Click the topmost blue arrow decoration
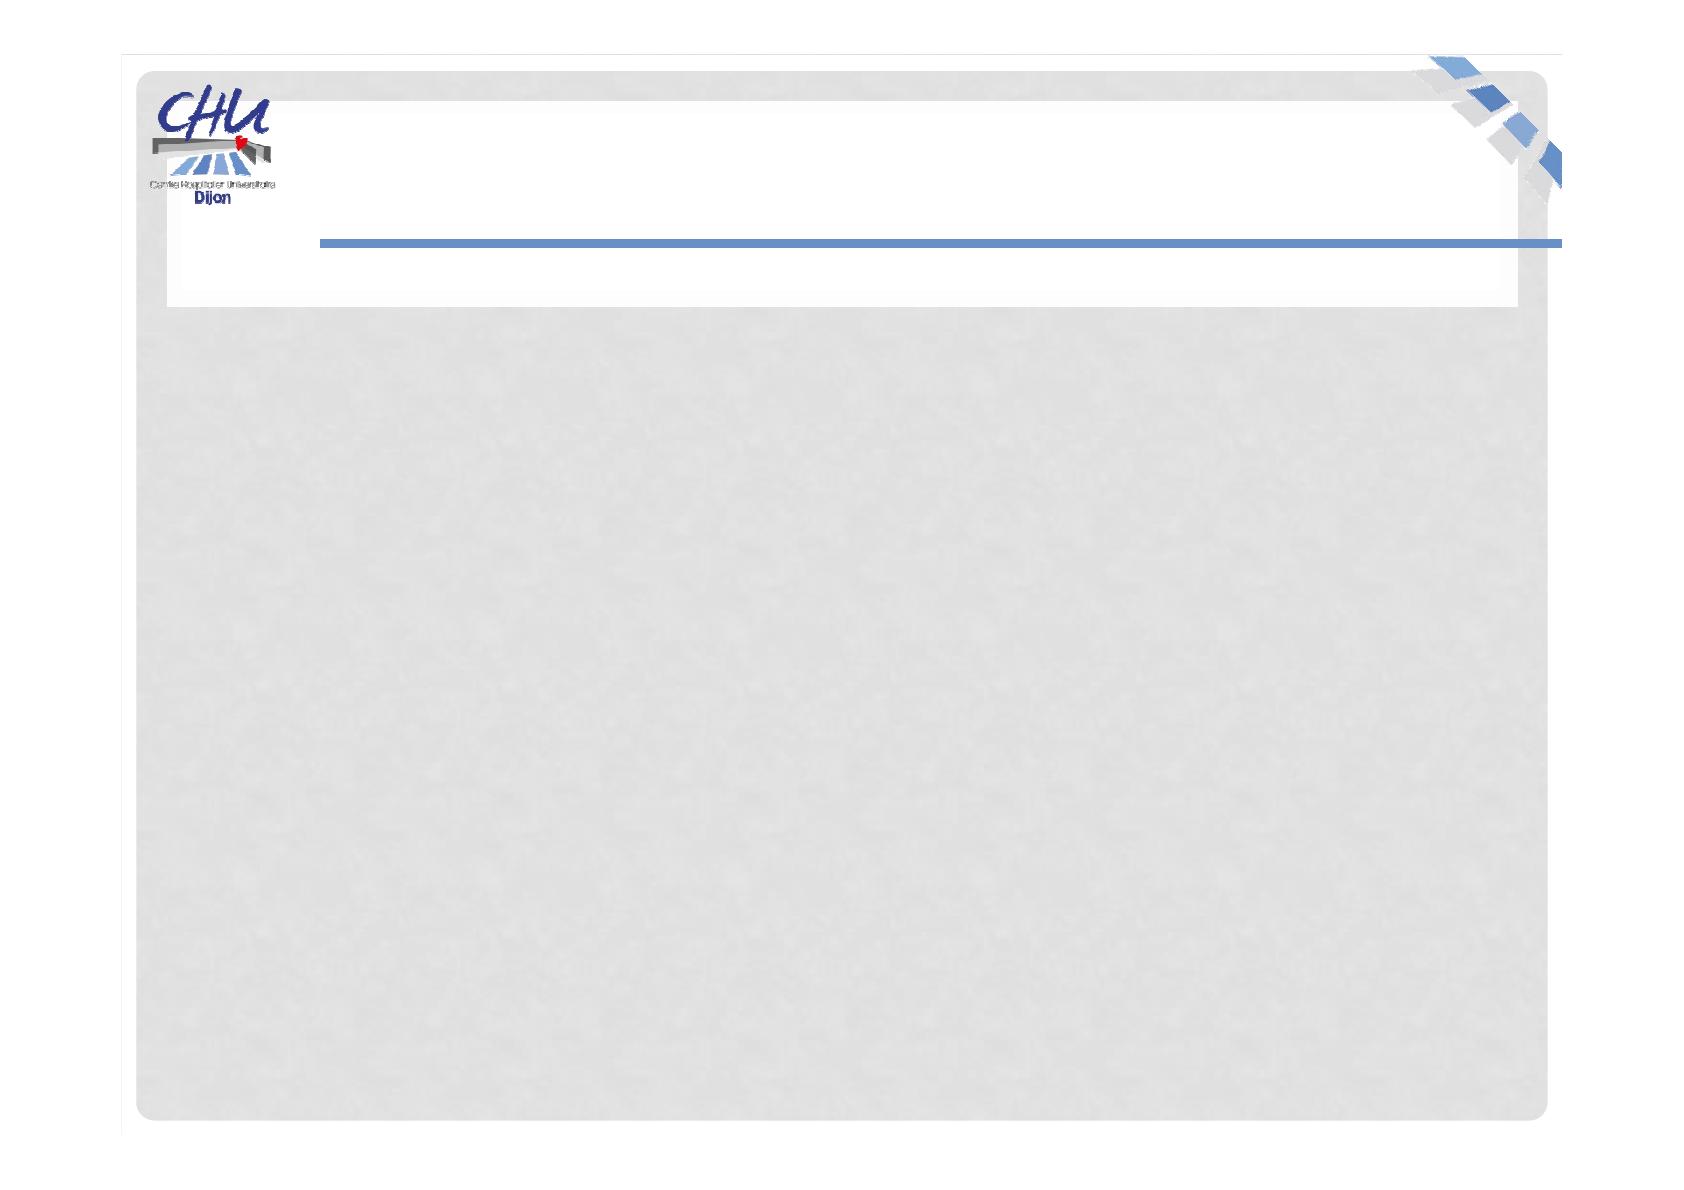The height and width of the screenshot is (1190, 1684). [1455, 68]
